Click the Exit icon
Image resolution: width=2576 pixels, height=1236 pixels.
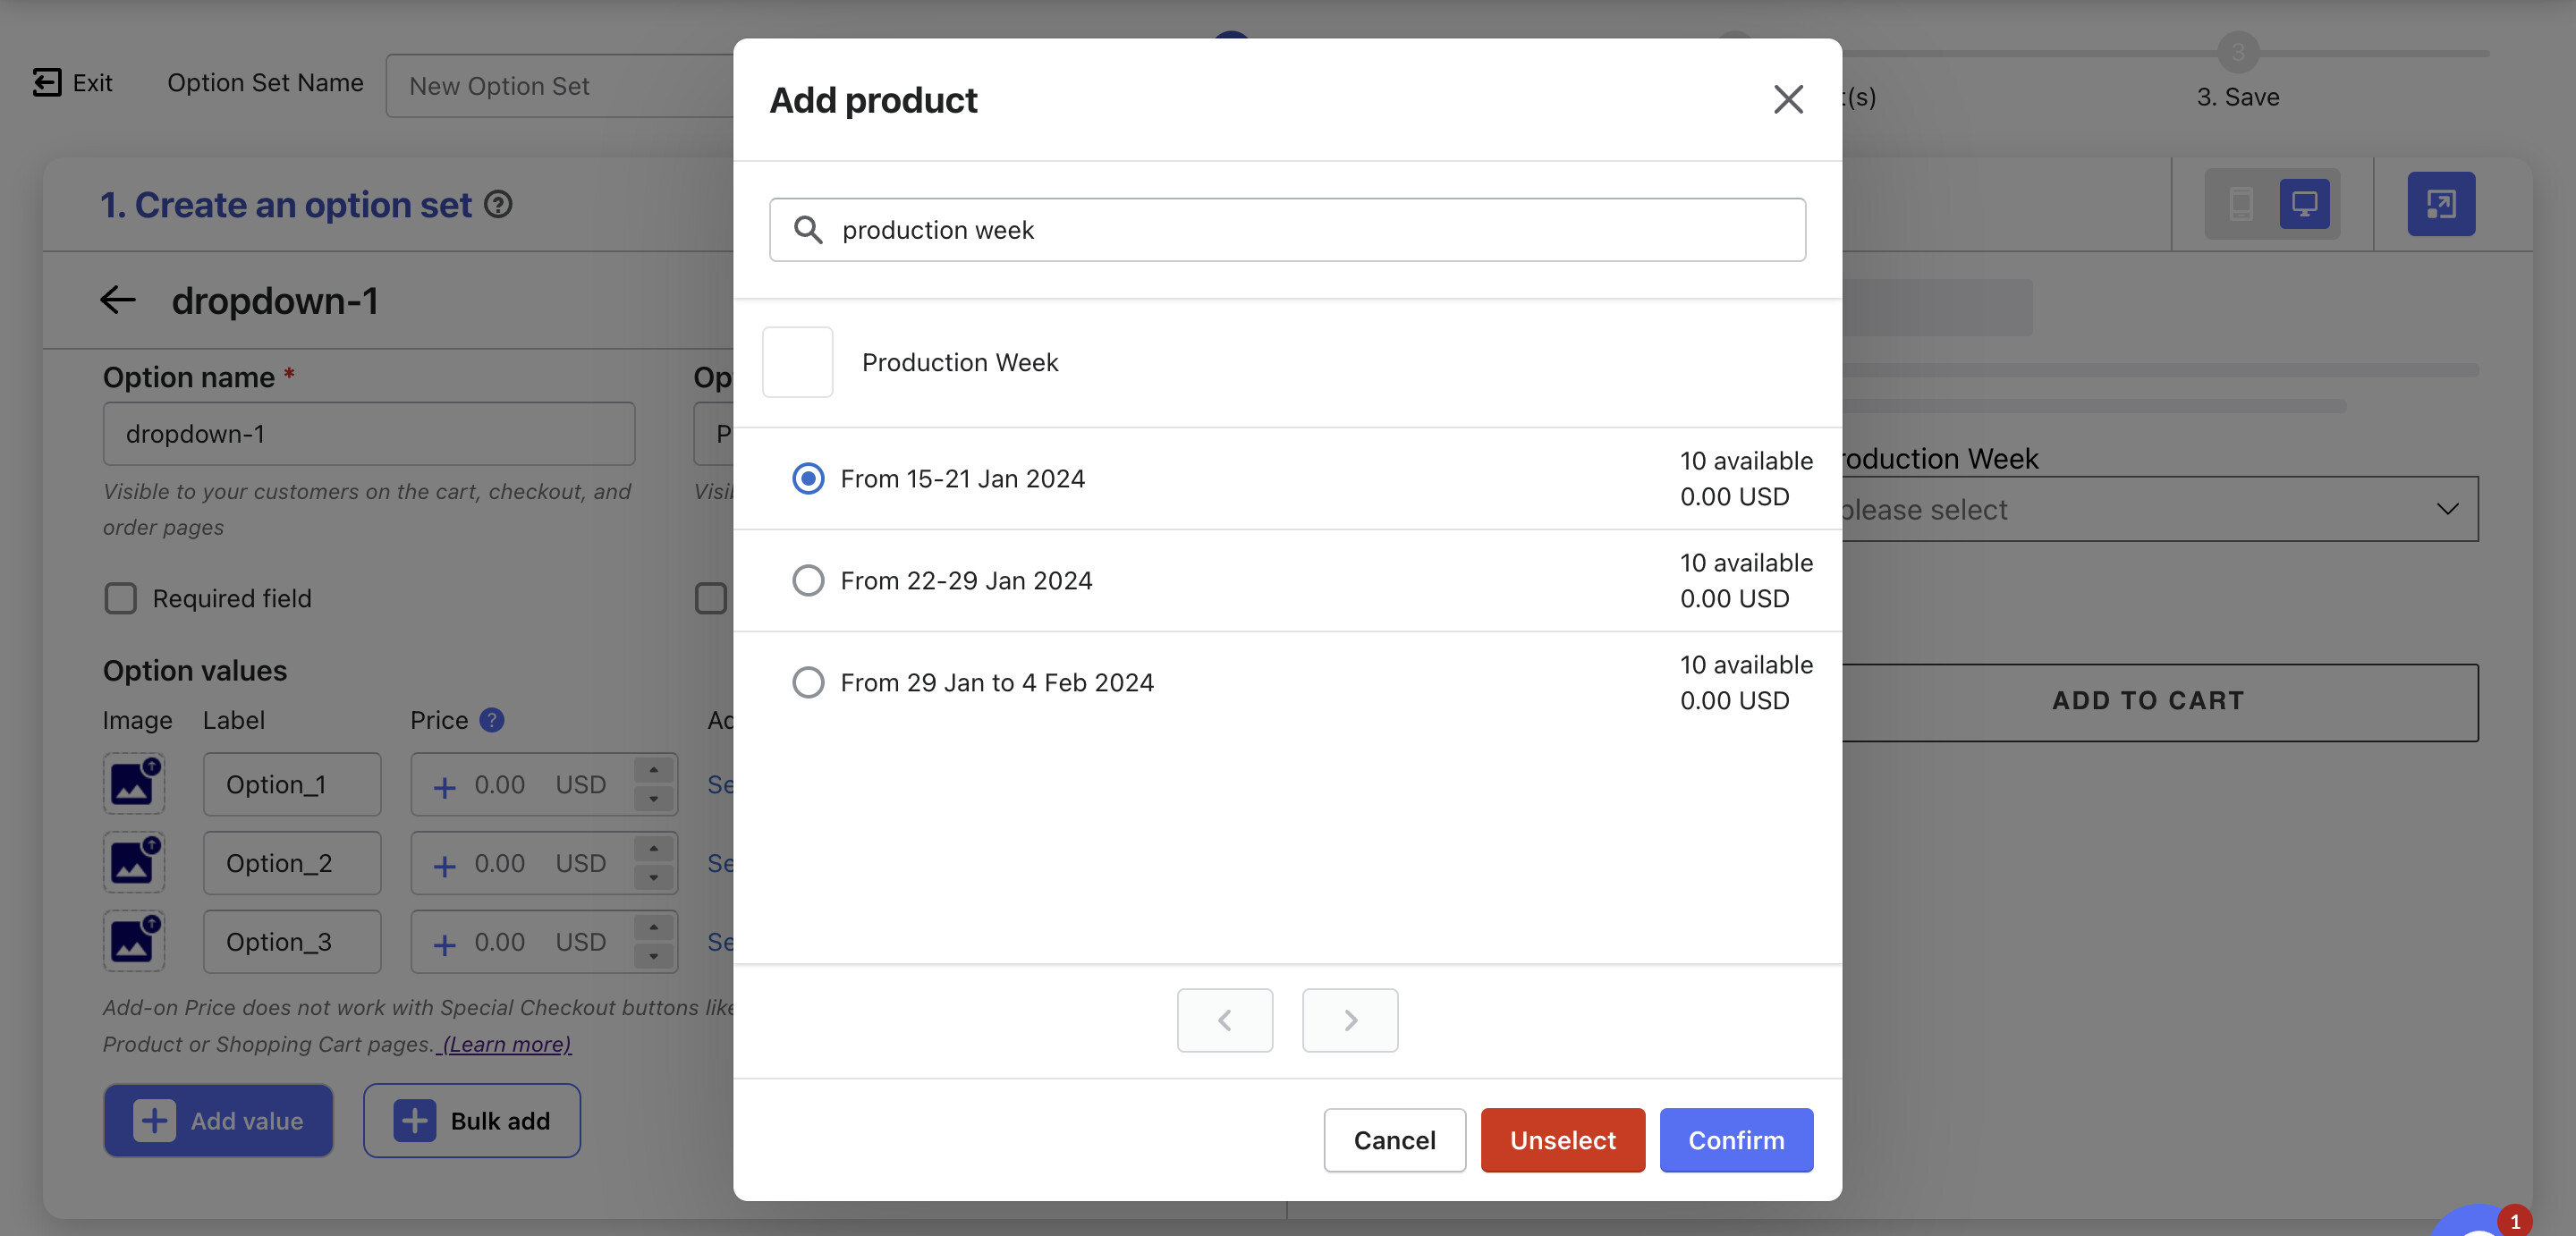(x=47, y=82)
